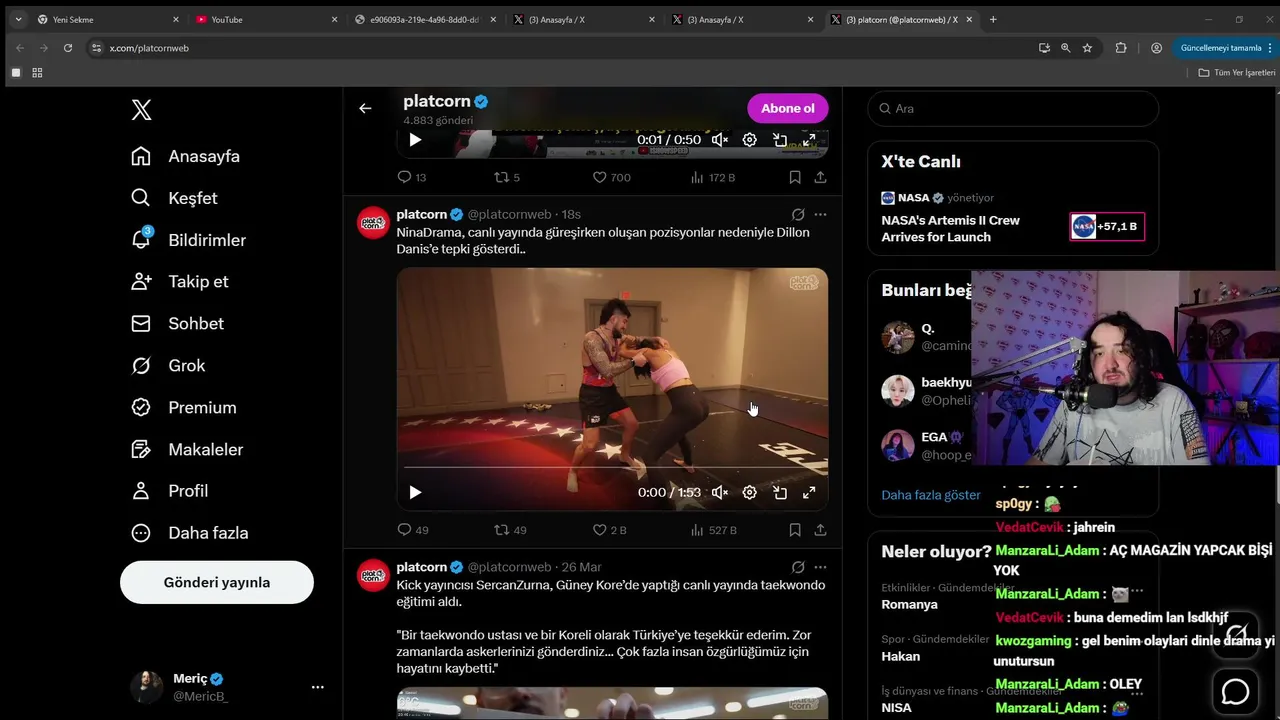
Task: Click Daha fazla göster link
Action: point(931,495)
